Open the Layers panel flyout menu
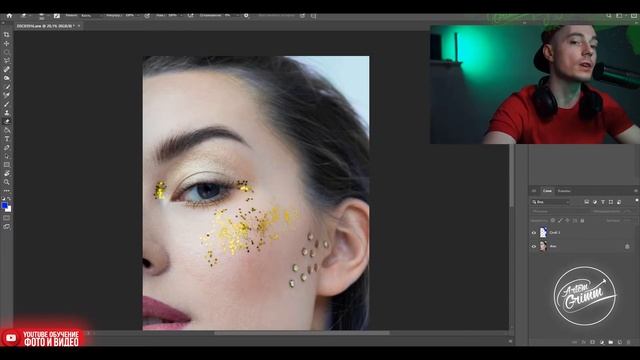This screenshot has height=360, width=640. pyautogui.click(x=636, y=191)
